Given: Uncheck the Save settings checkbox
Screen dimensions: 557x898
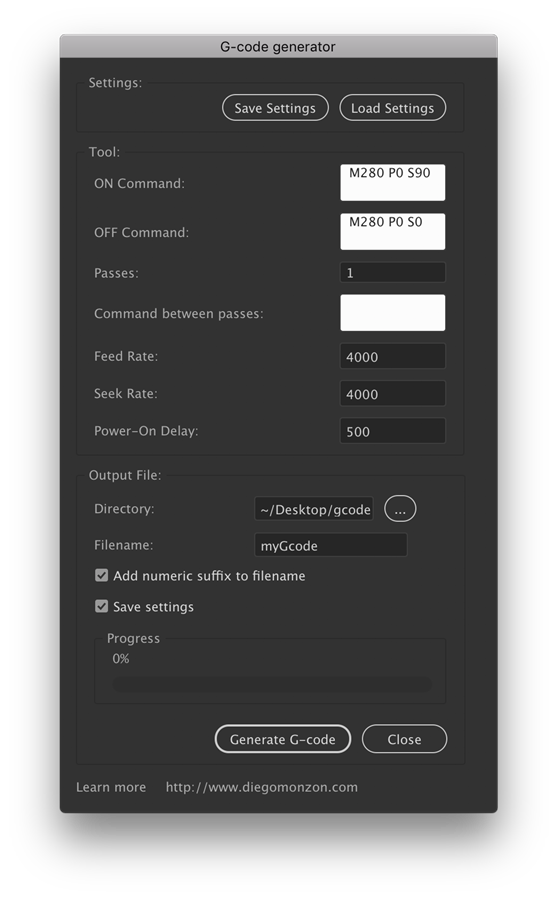Looking at the screenshot, I should click(x=101, y=606).
